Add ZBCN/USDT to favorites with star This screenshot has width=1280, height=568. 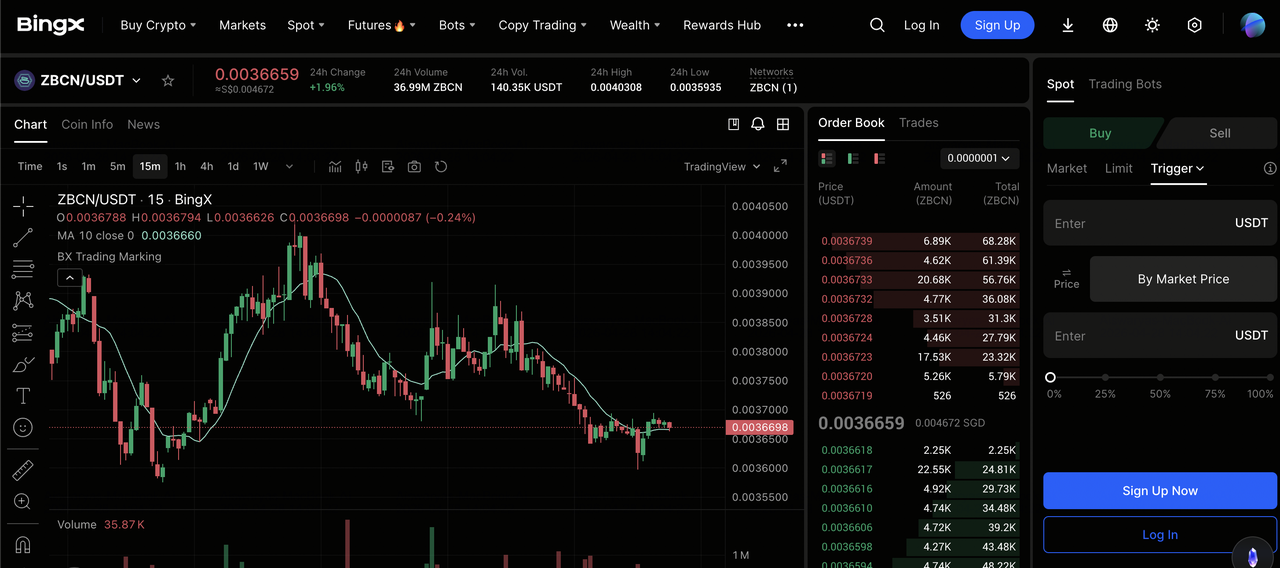pos(168,81)
